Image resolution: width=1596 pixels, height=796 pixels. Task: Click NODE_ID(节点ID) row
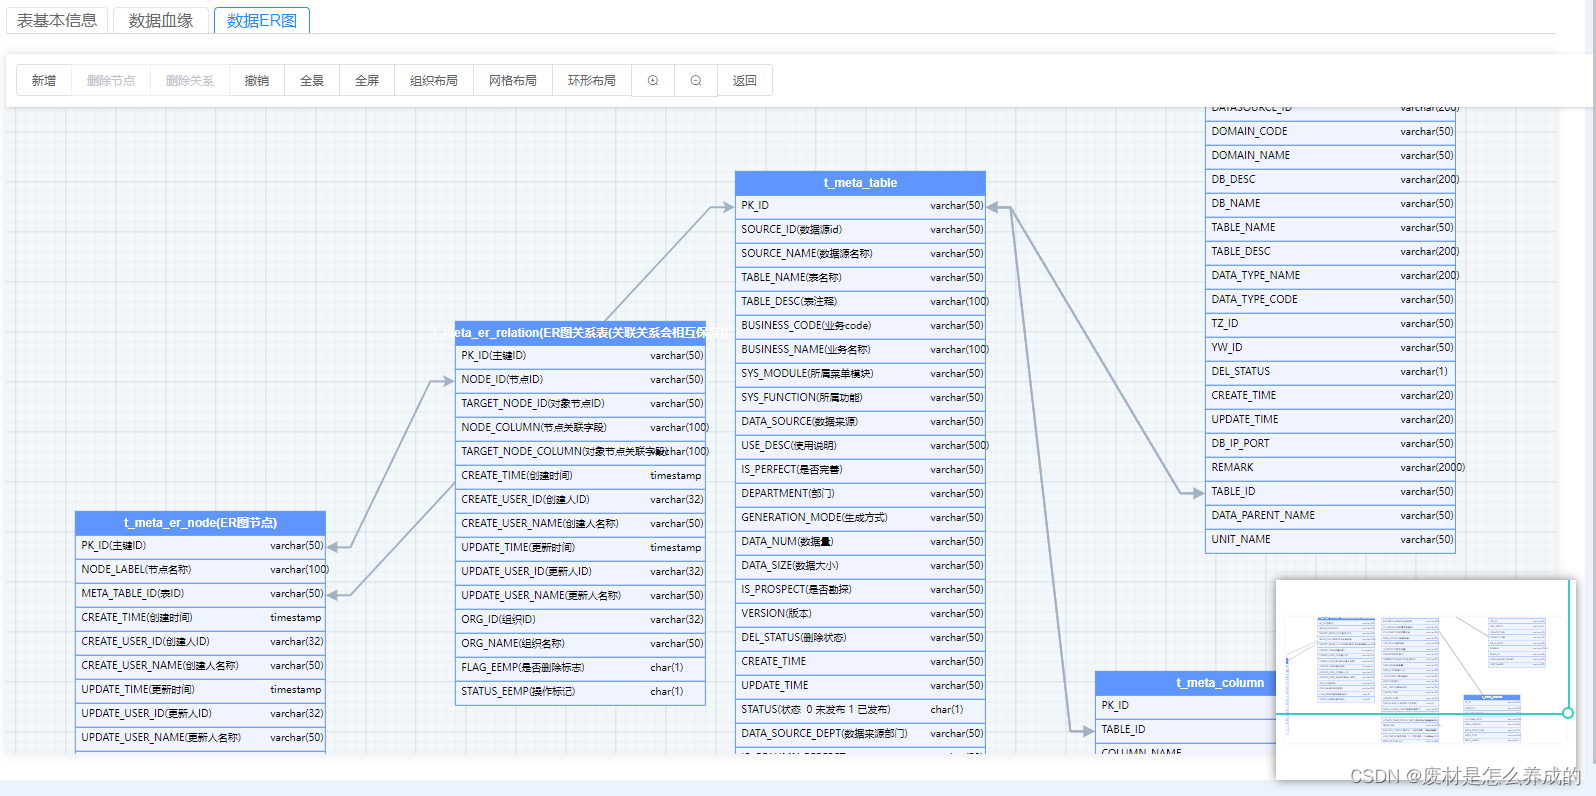(x=580, y=380)
